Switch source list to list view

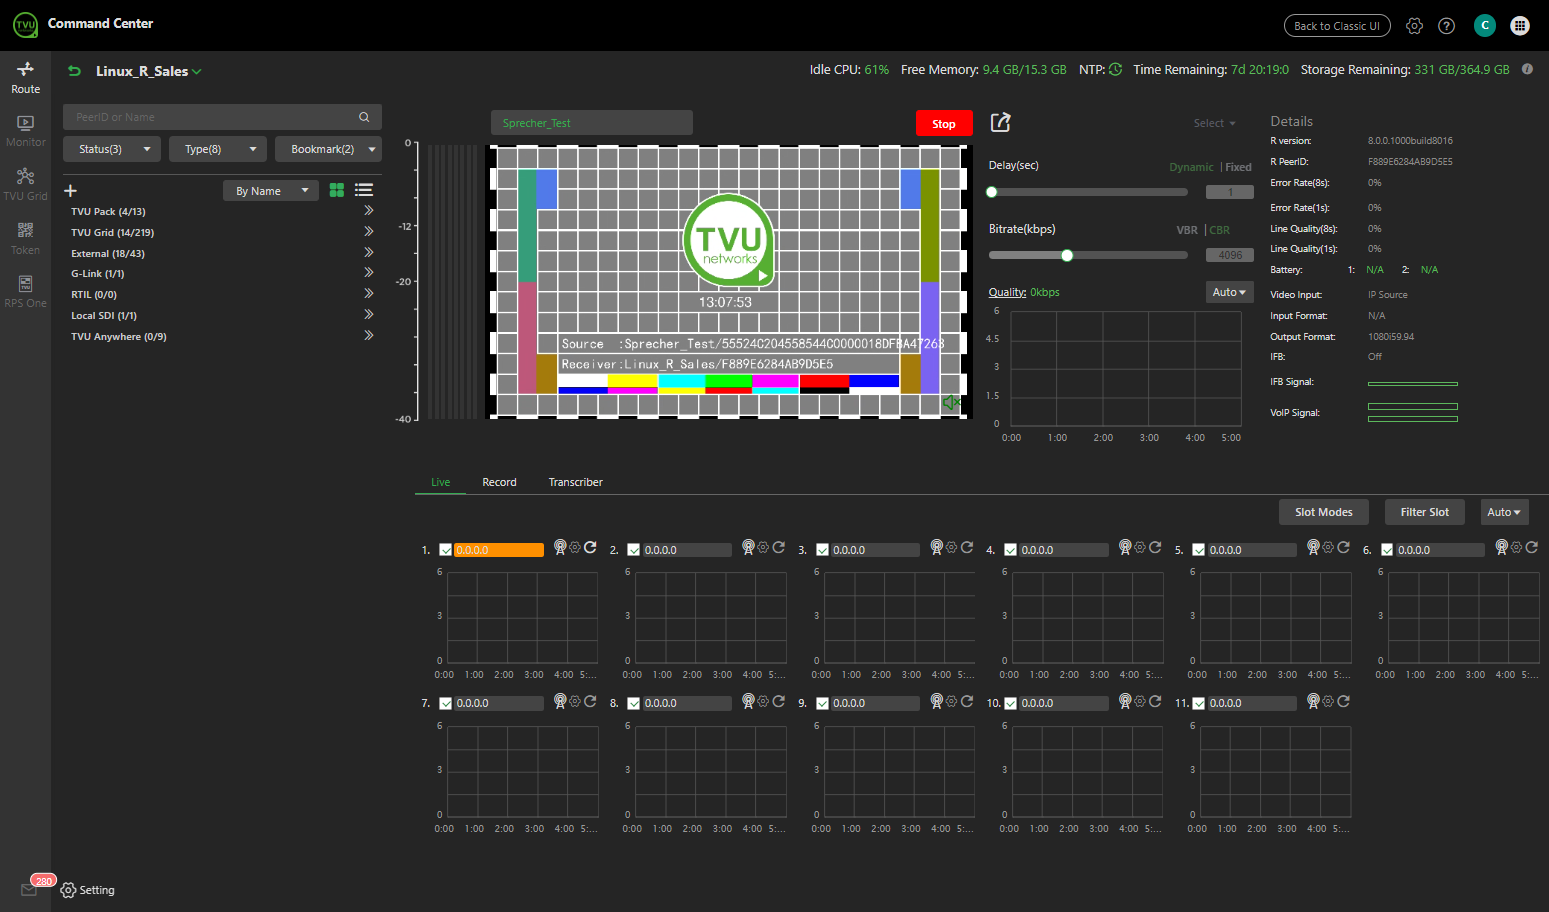pyautogui.click(x=364, y=190)
